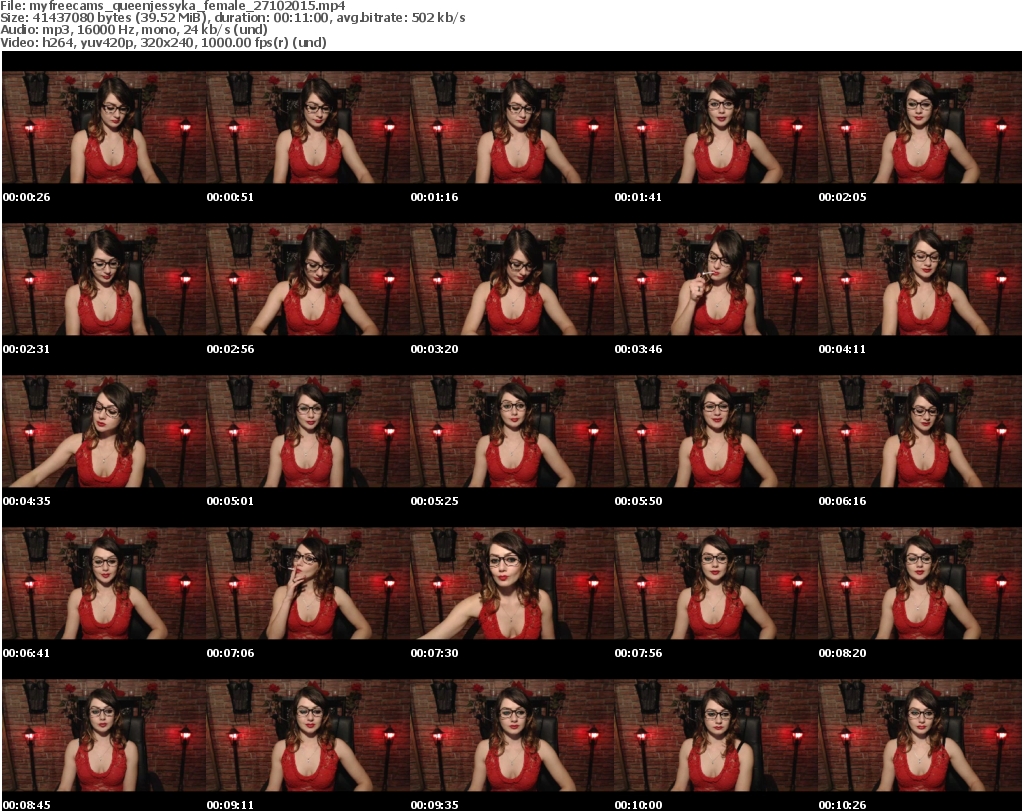Click the frame timestamped 00:04:35

click(104, 432)
